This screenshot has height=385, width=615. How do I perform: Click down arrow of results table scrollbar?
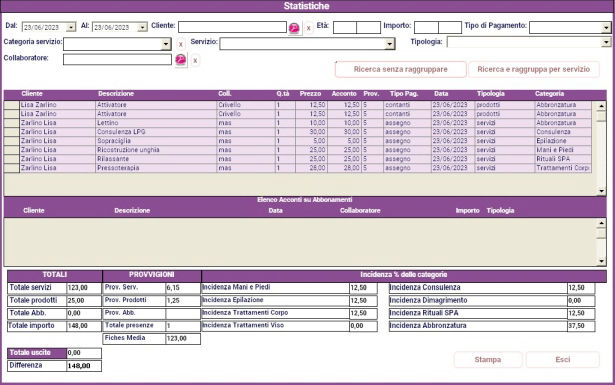pyautogui.click(x=601, y=191)
